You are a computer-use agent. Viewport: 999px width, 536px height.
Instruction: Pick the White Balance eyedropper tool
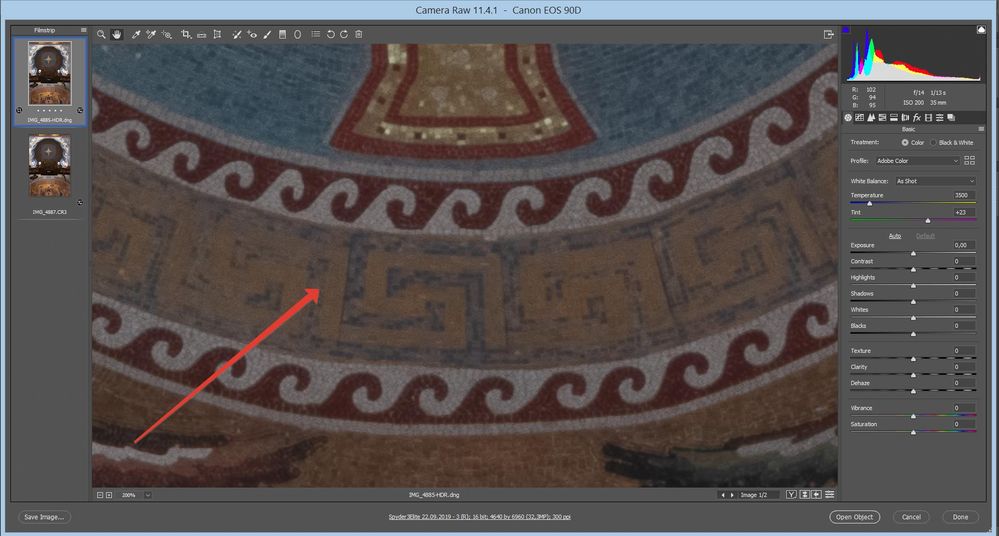pos(136,34)
